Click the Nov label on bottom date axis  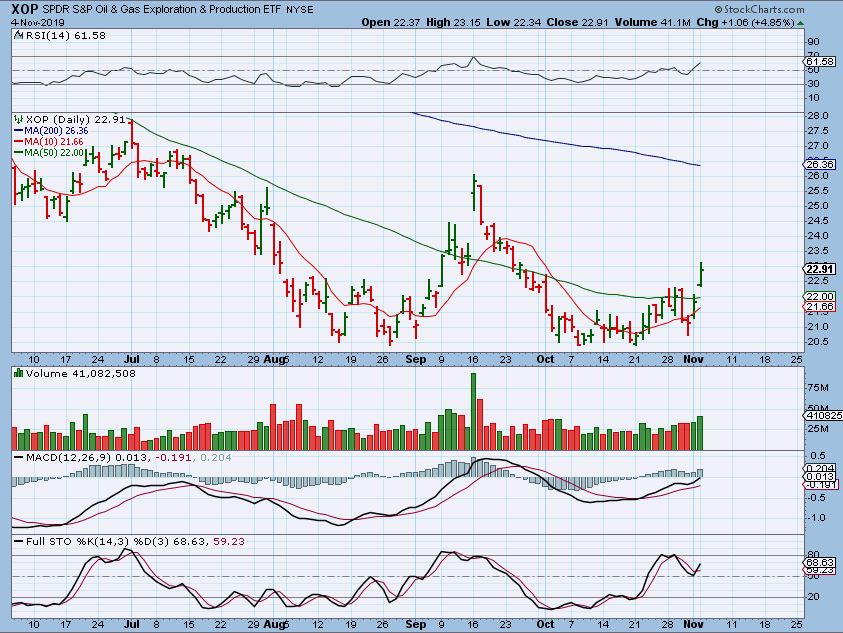coord(688,622)
